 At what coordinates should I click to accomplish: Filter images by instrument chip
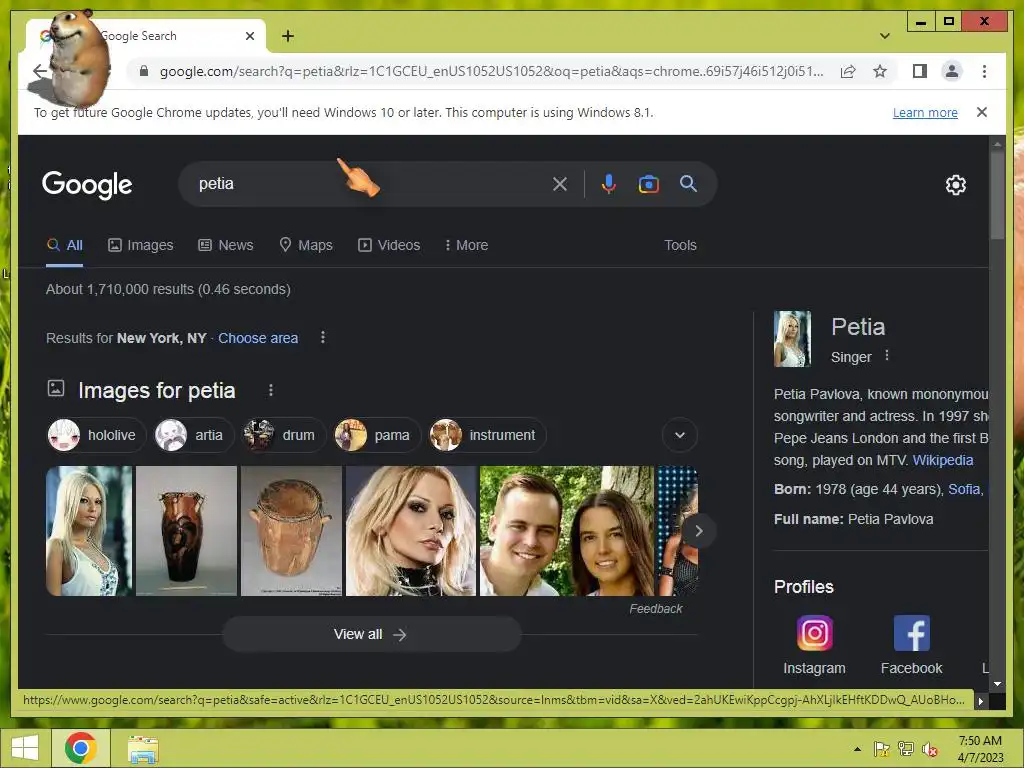coord(487,435)
